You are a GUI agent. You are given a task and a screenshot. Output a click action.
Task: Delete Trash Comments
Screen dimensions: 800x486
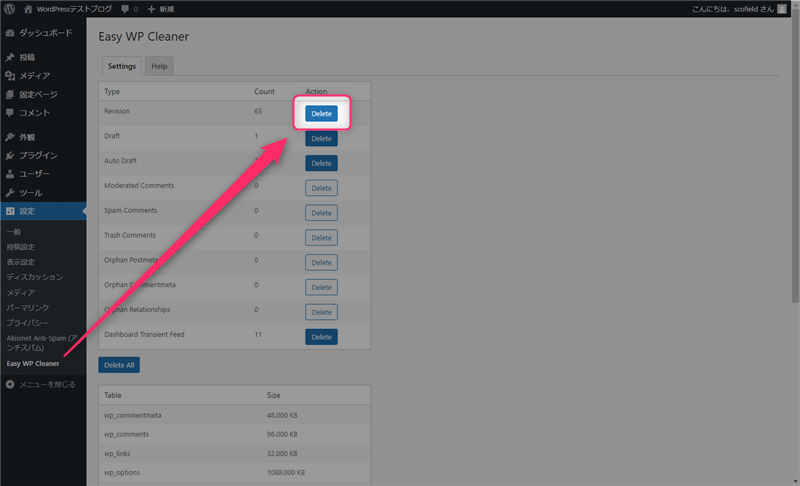tap(321, 238)
